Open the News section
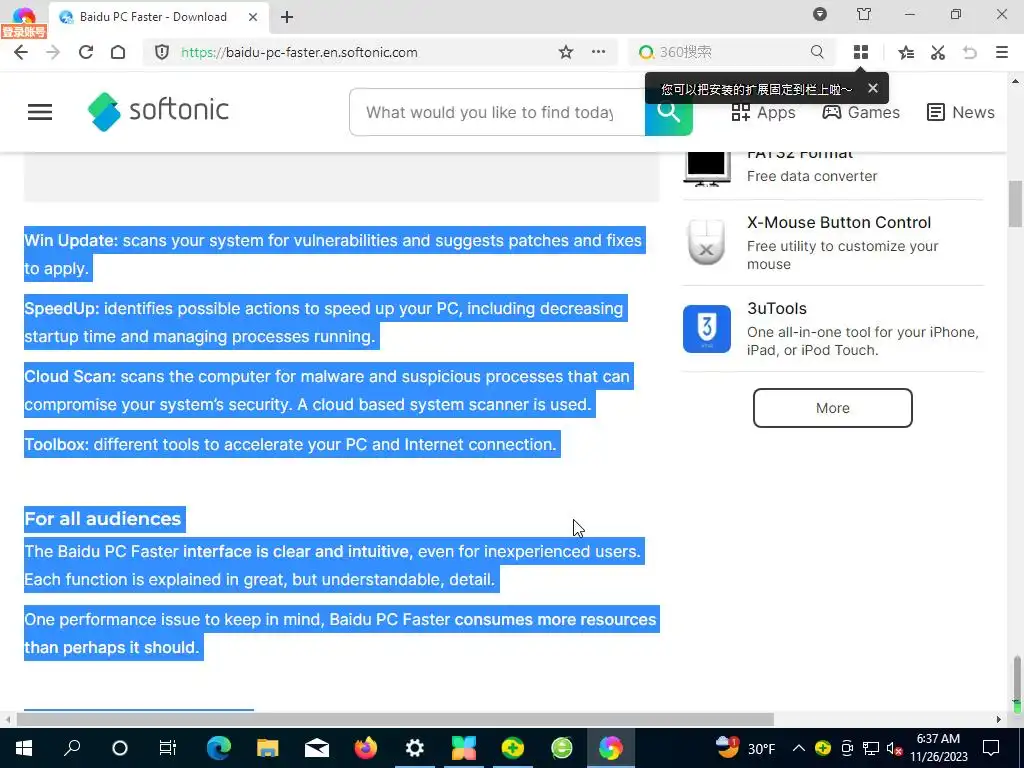 [x=961, y=112]
